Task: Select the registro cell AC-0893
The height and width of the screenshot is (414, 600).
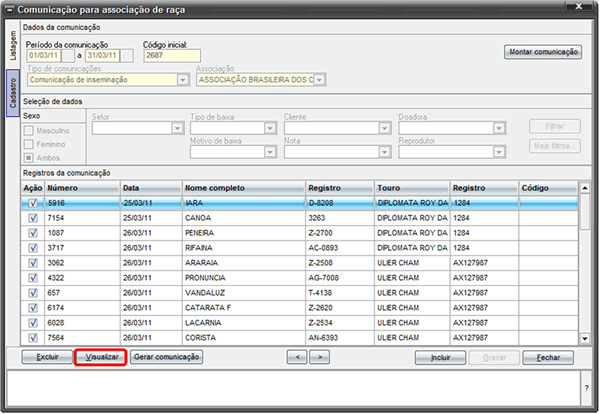Action: coord(340,248)
